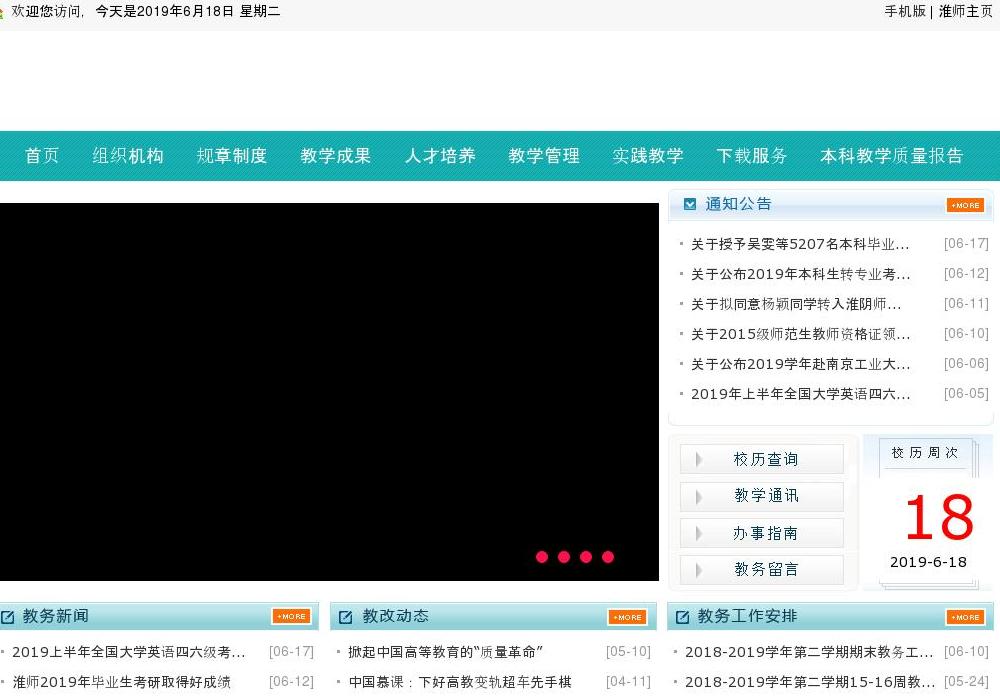Click arrow icon on 教学通讯 button
Screen dimensions: 1000x700
(699, 497)
